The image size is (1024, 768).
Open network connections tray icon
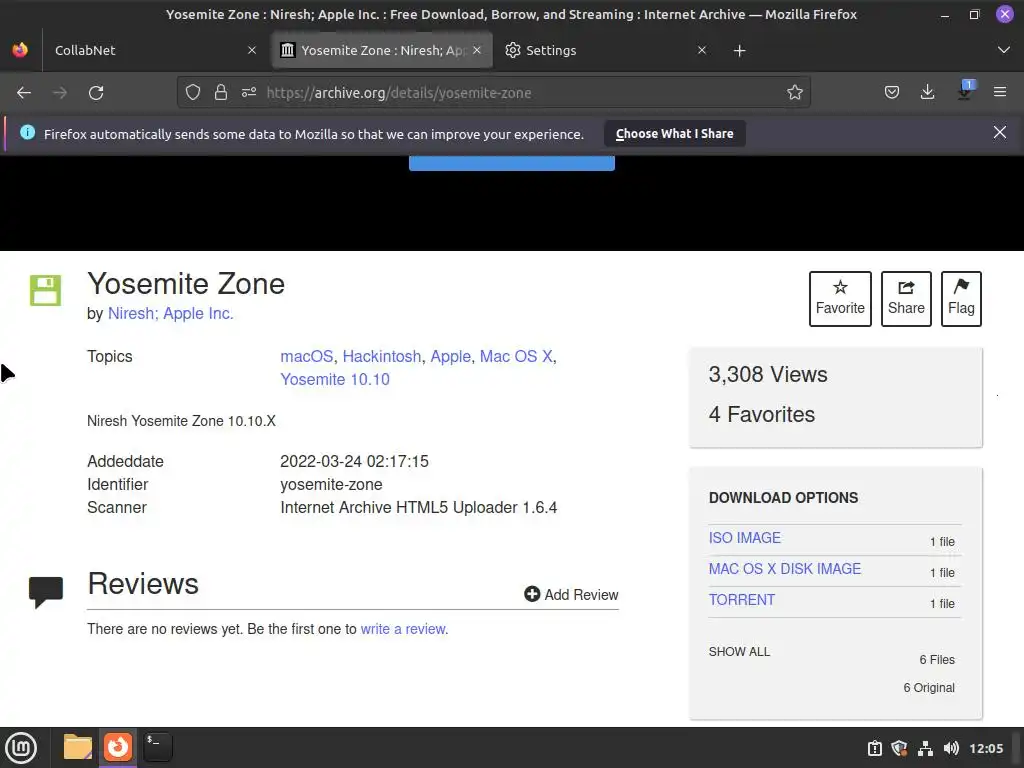coord(925,748)
